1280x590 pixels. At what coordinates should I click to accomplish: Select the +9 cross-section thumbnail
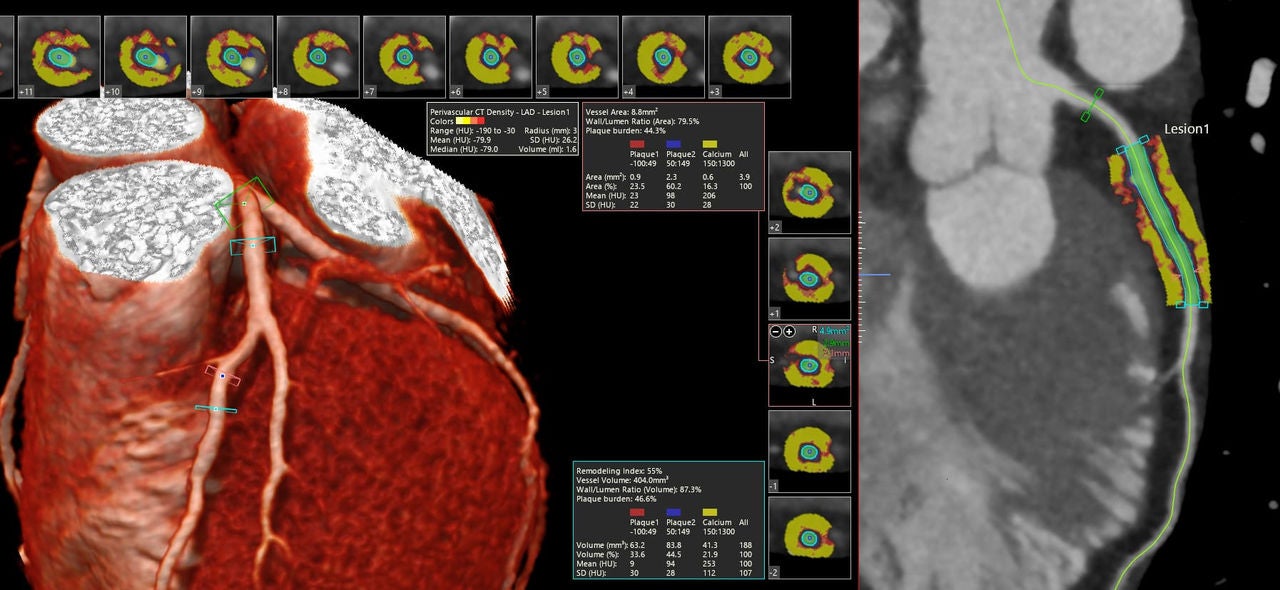click(x=231, y=57)
